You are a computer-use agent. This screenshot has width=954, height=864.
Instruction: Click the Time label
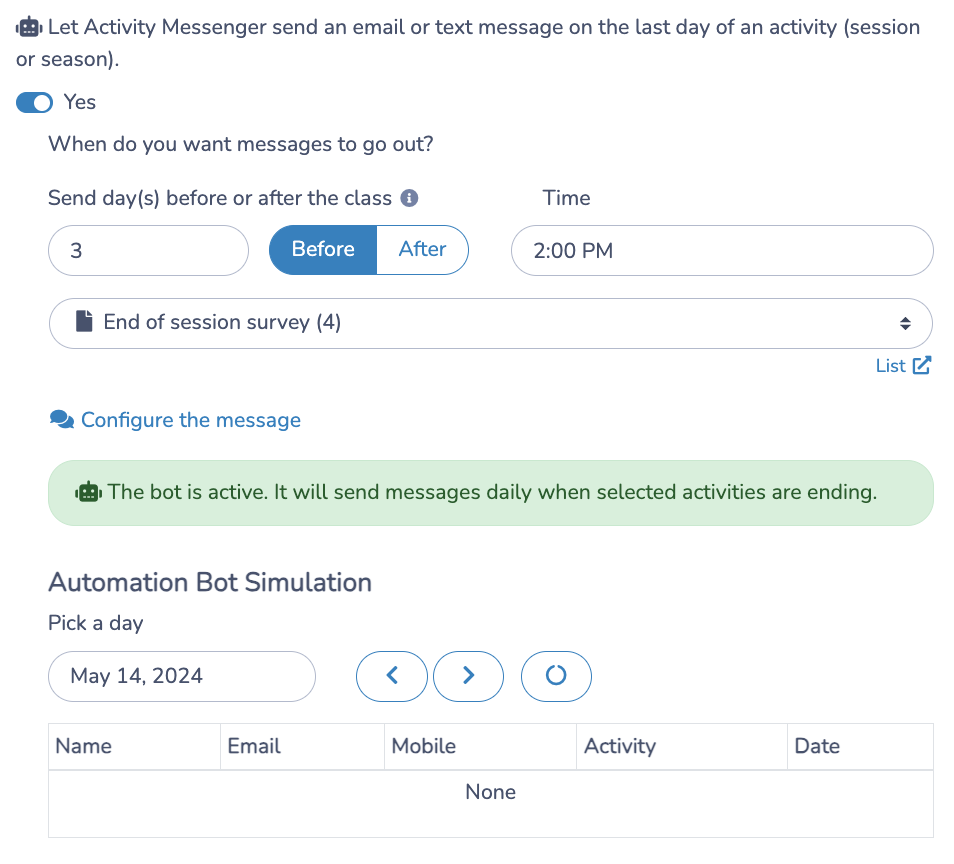tap(566, 198)
